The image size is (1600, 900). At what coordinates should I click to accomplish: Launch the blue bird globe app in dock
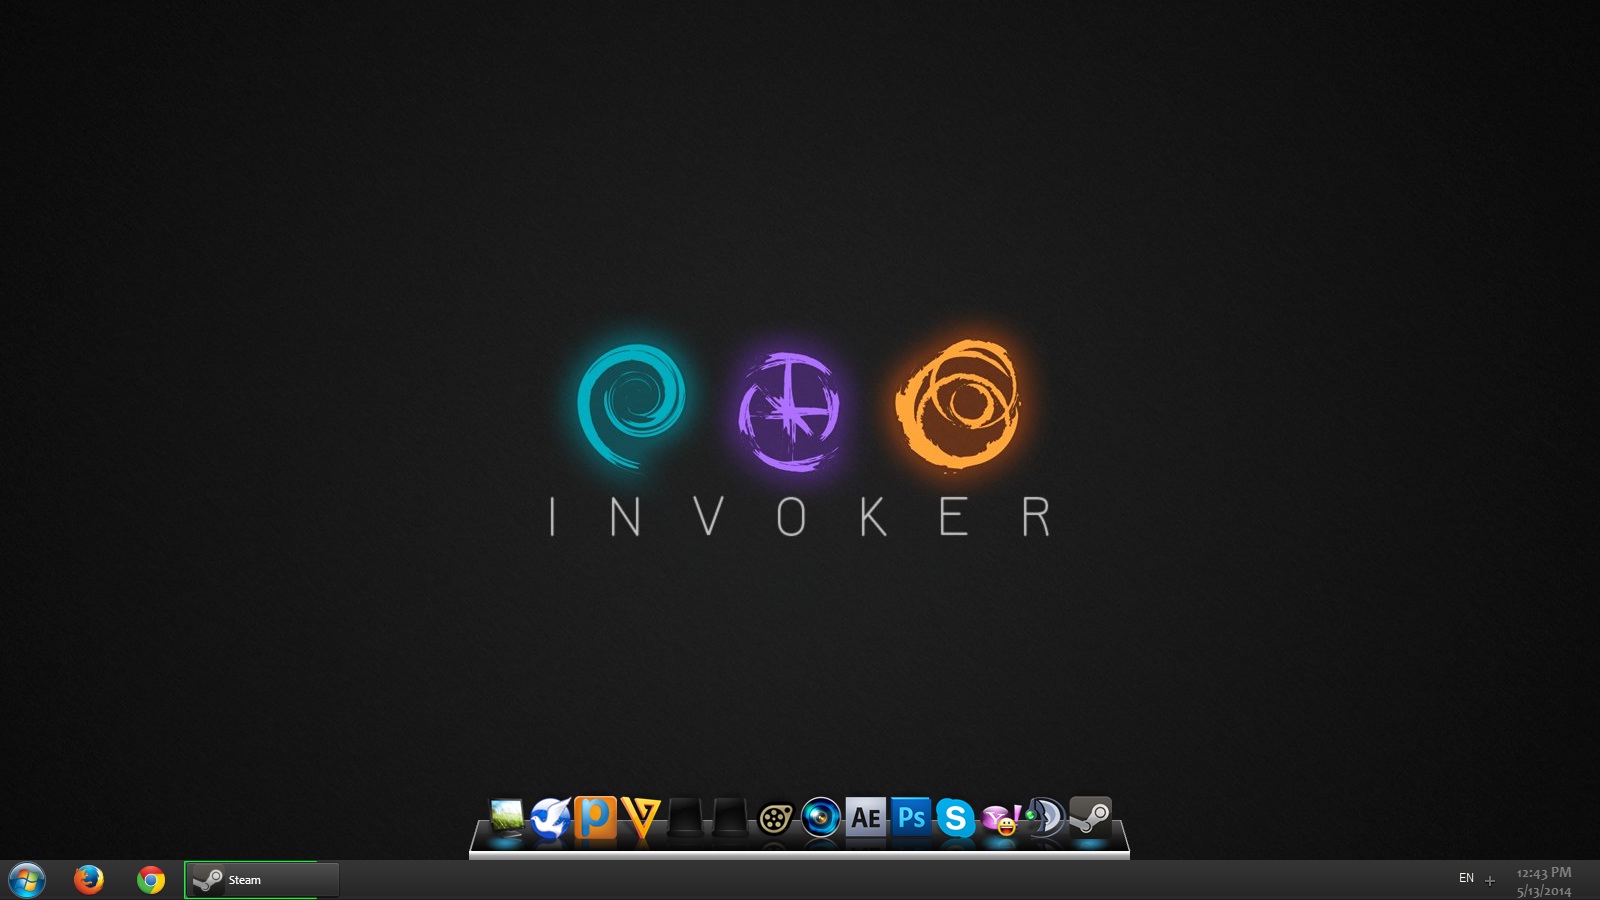(550, 818)
